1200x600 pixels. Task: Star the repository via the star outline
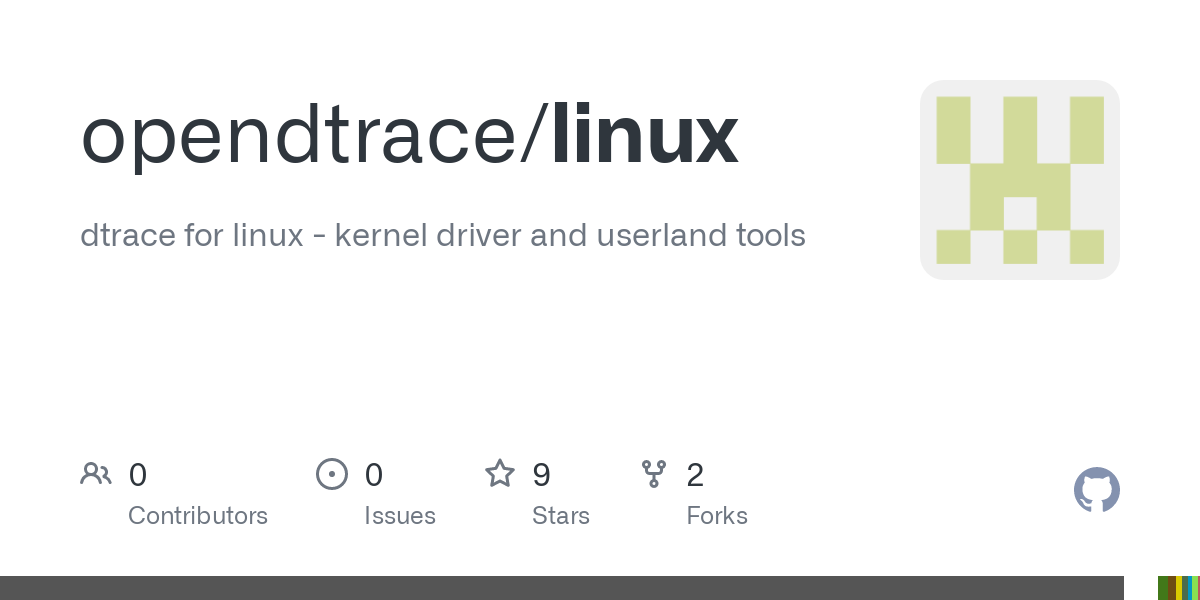(x=500, y=474)
